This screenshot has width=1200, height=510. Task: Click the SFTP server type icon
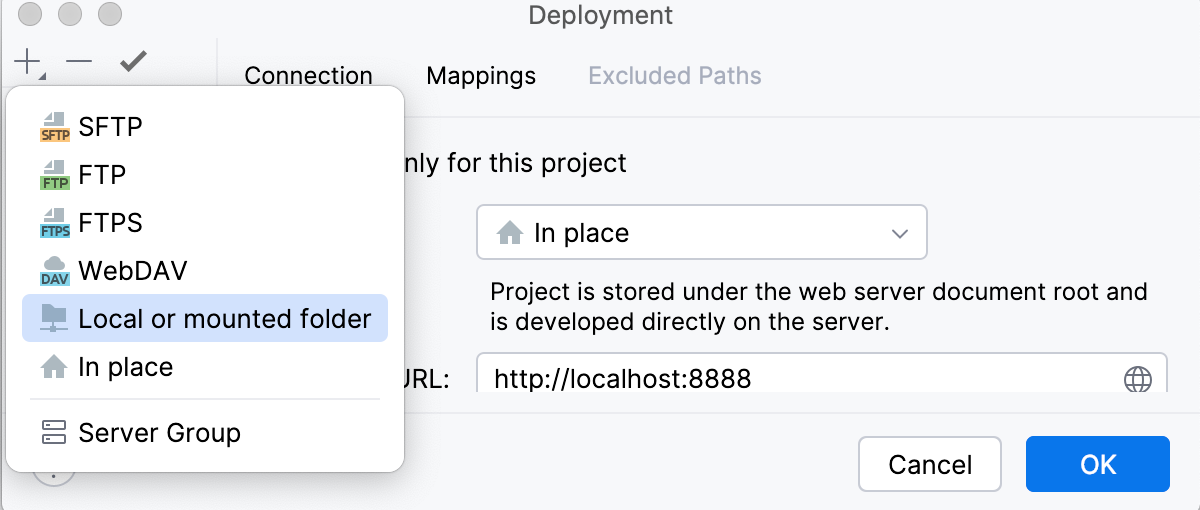pos(55,128)
